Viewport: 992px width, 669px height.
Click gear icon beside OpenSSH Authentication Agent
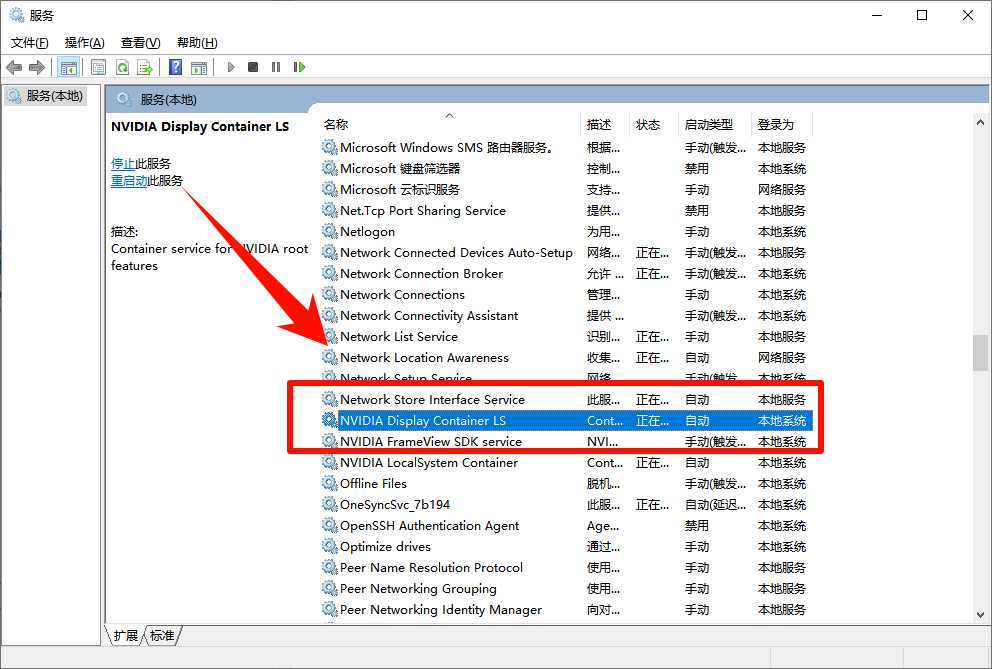[330, 524]
